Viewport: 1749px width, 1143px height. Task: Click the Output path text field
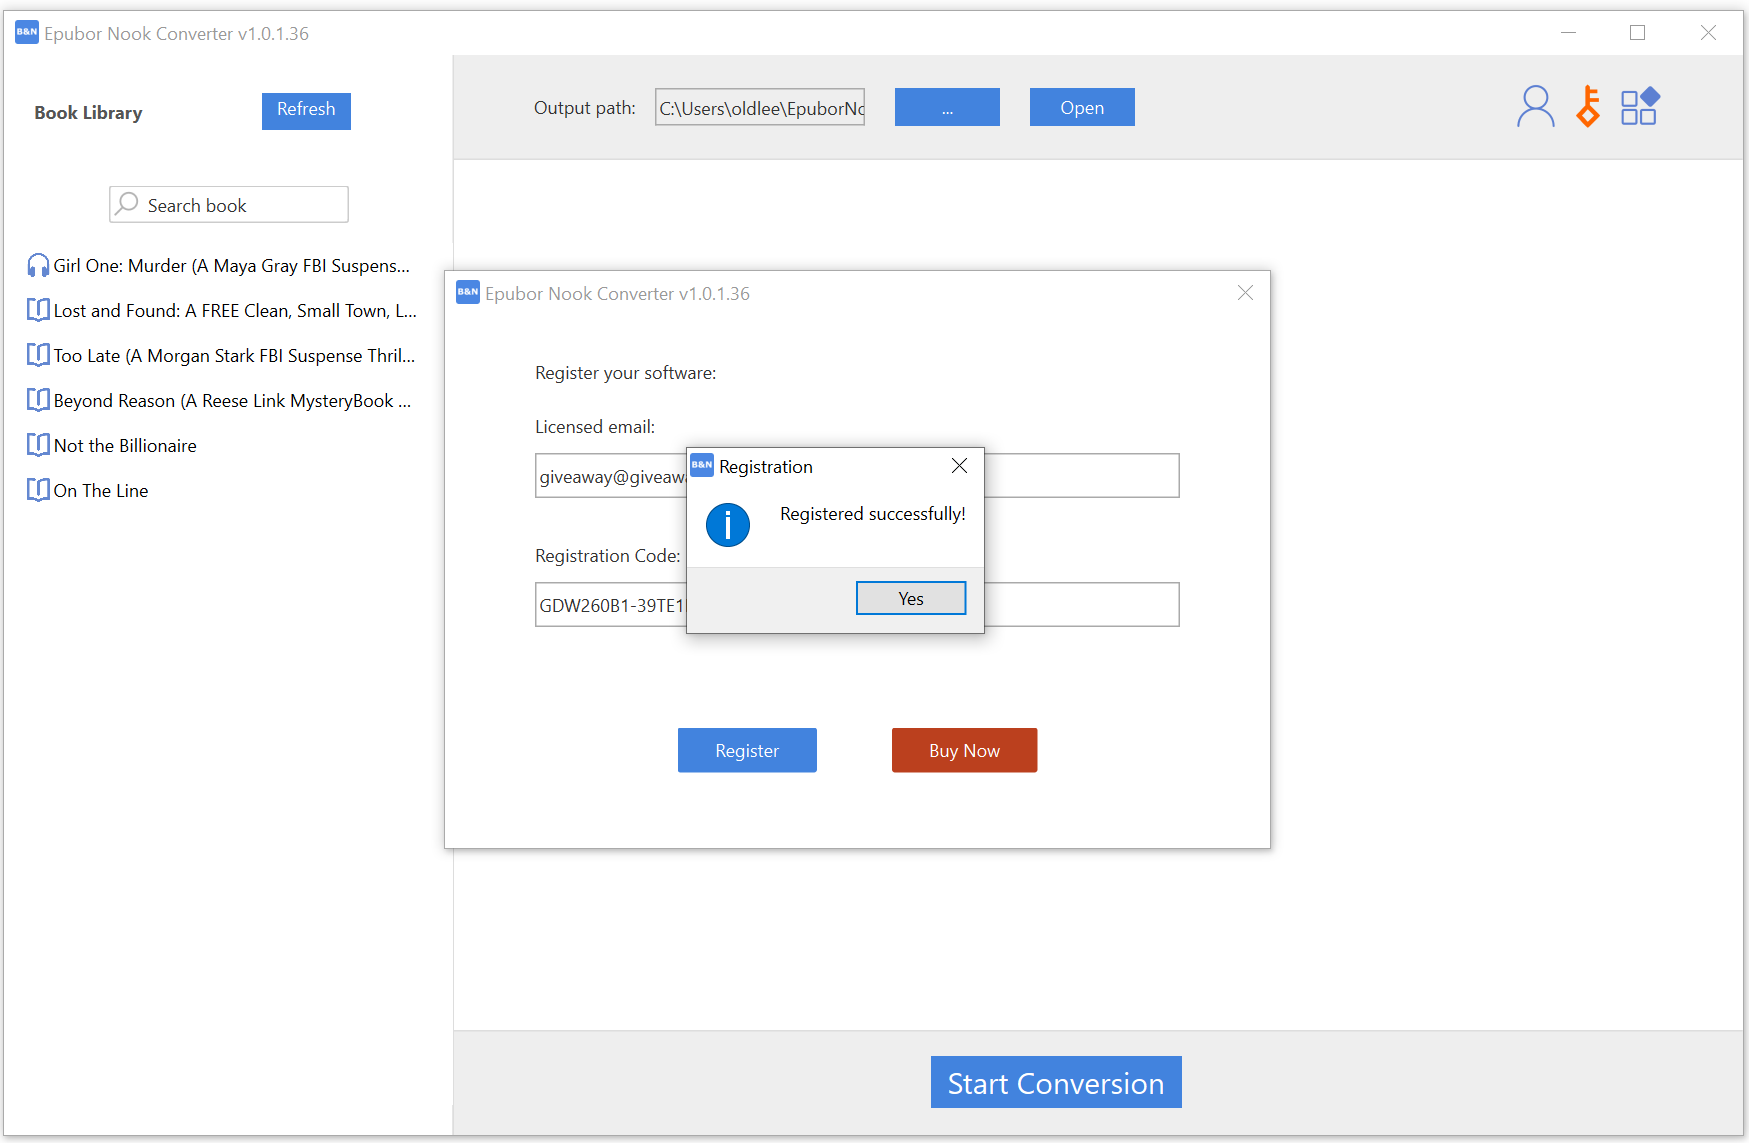(760, 107)
